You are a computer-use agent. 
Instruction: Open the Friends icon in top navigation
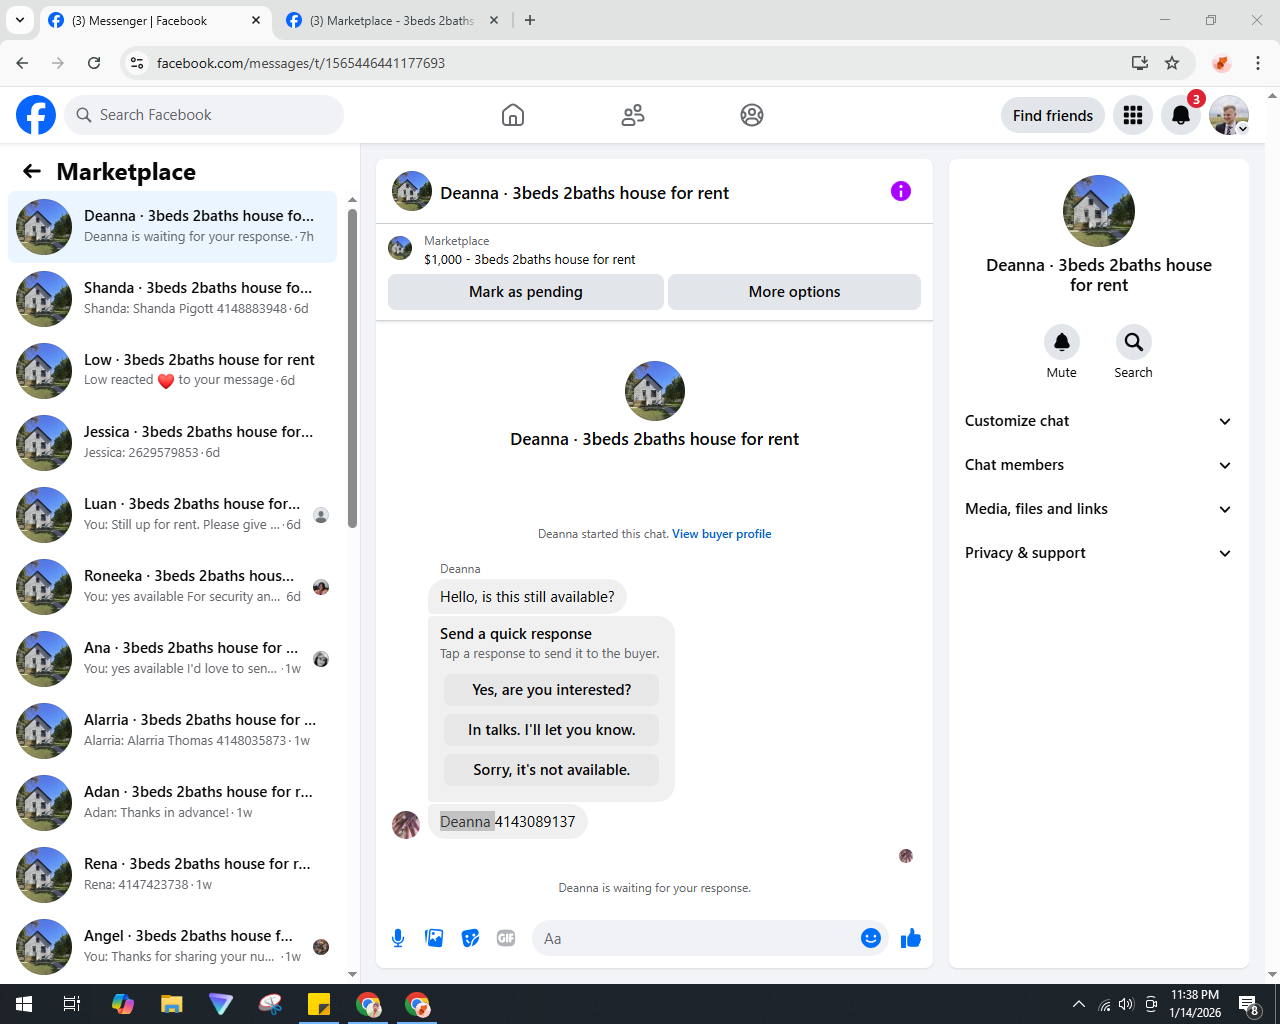(x=633, y=115)
